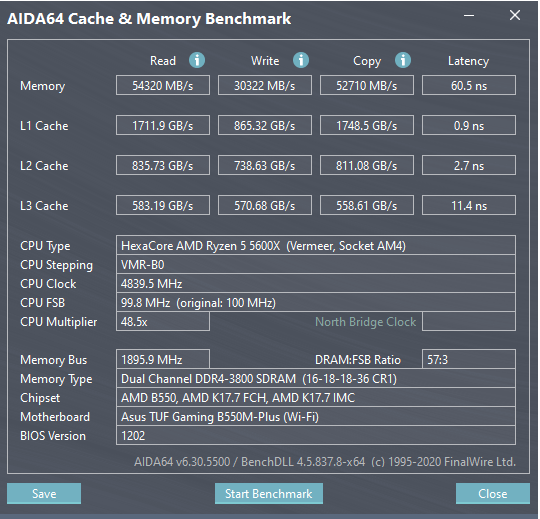Save the benchmark results
Viewport: 540px width, 519px height.
point(44,494)
